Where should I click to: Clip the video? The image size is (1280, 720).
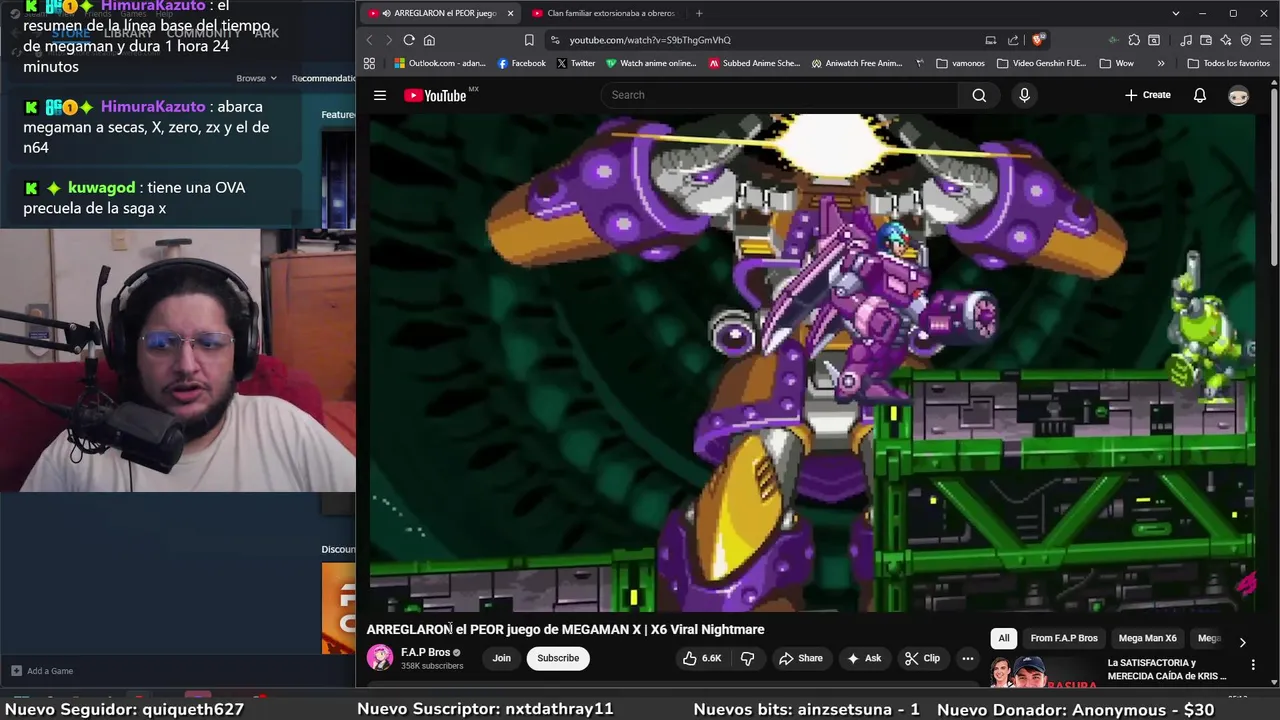[x=922, y=658]
